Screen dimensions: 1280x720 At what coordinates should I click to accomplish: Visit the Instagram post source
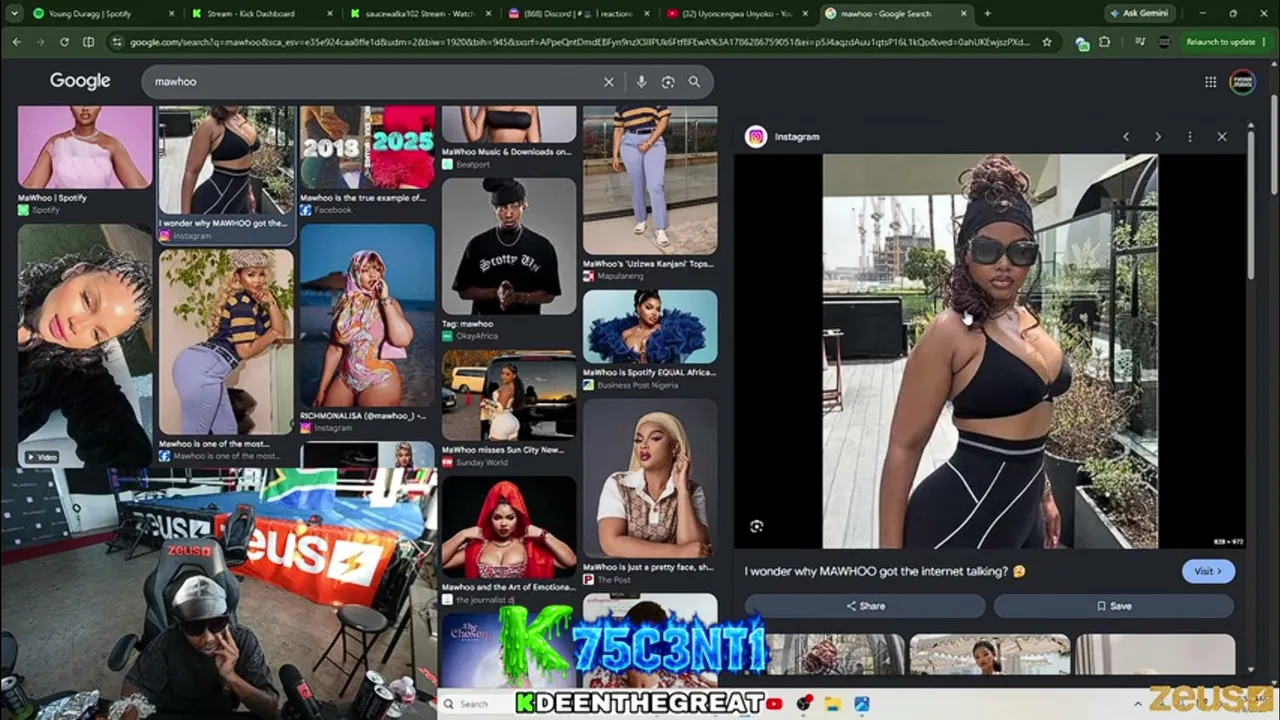point(1208,571)
